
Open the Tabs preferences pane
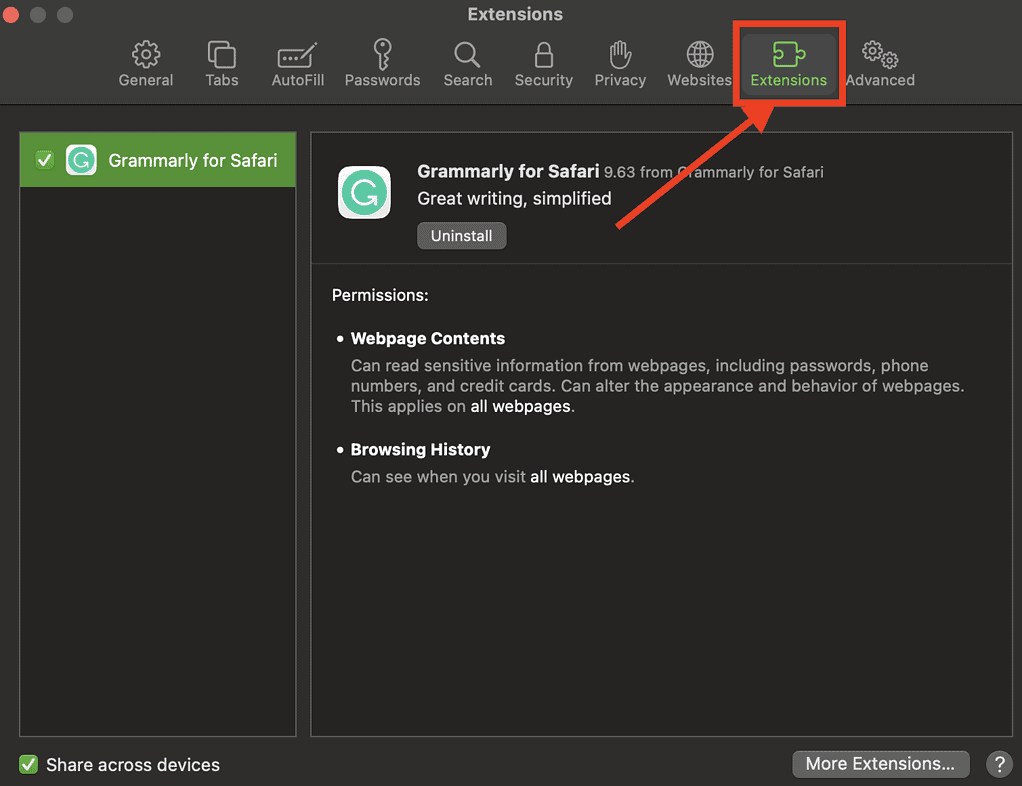pyautogui.click(x=222, y=64)
